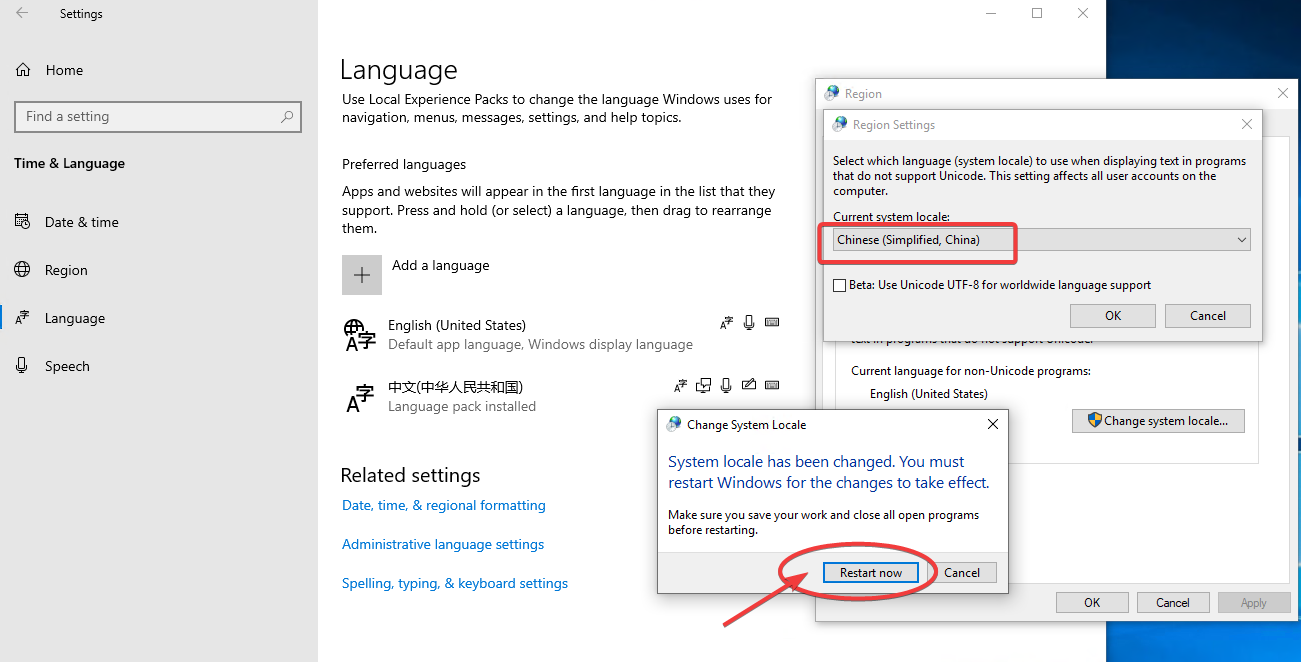Open Speech settings page

click(159, 366)
